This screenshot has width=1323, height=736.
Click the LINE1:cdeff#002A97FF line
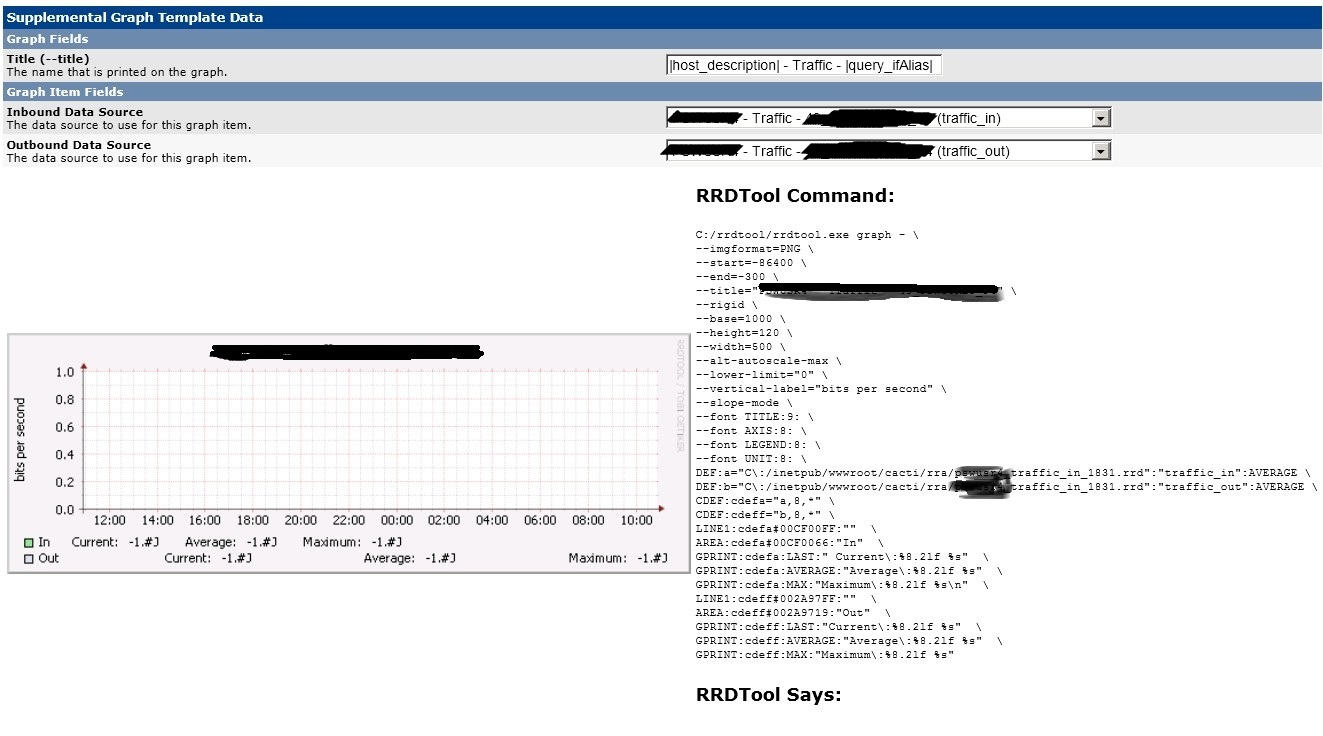point(786,598)
